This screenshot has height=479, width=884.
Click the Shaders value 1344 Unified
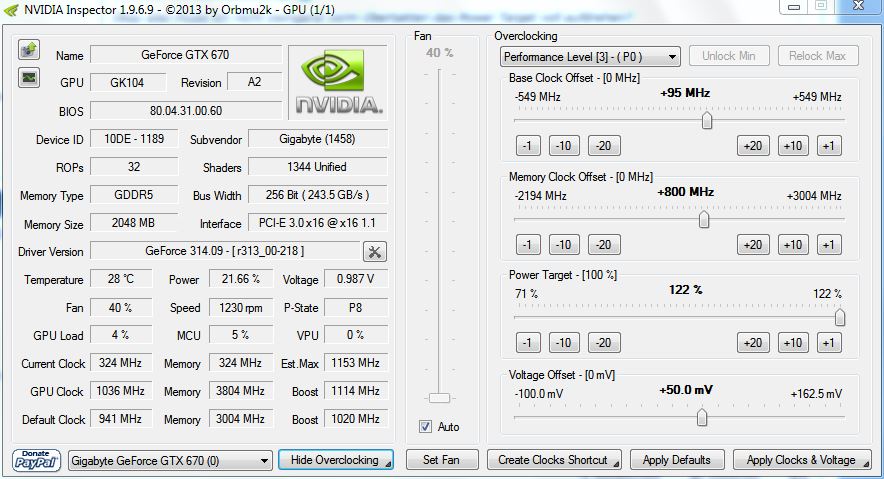[317, 167]
